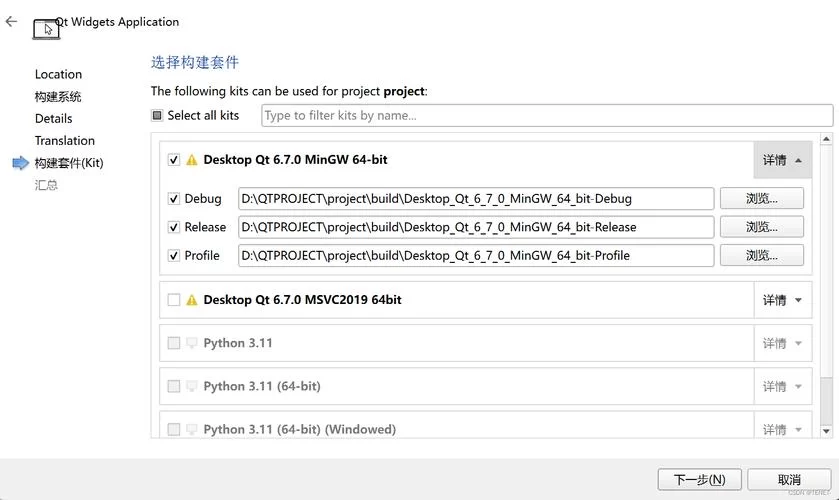Click the back arrow icon

pyautogui.click(x=12, y=21)
